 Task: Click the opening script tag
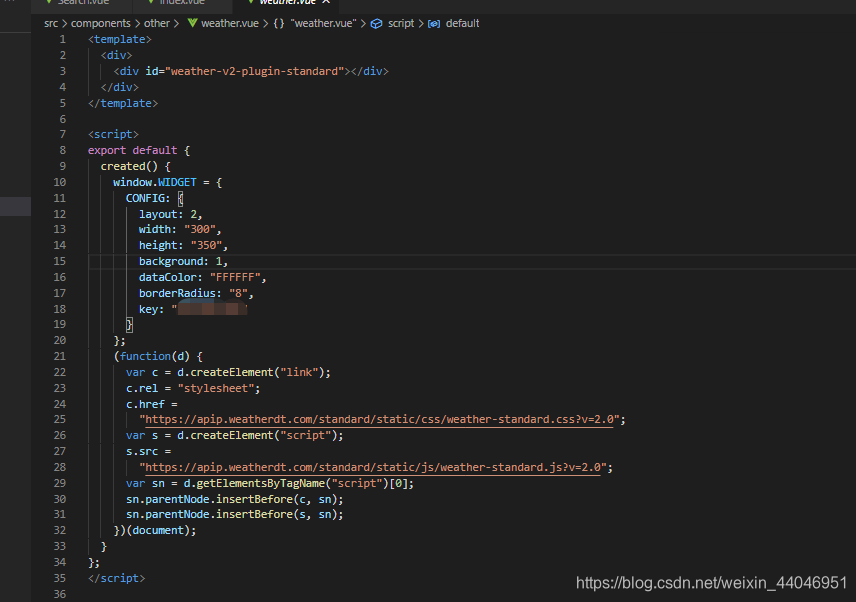[x=113, y=134]
